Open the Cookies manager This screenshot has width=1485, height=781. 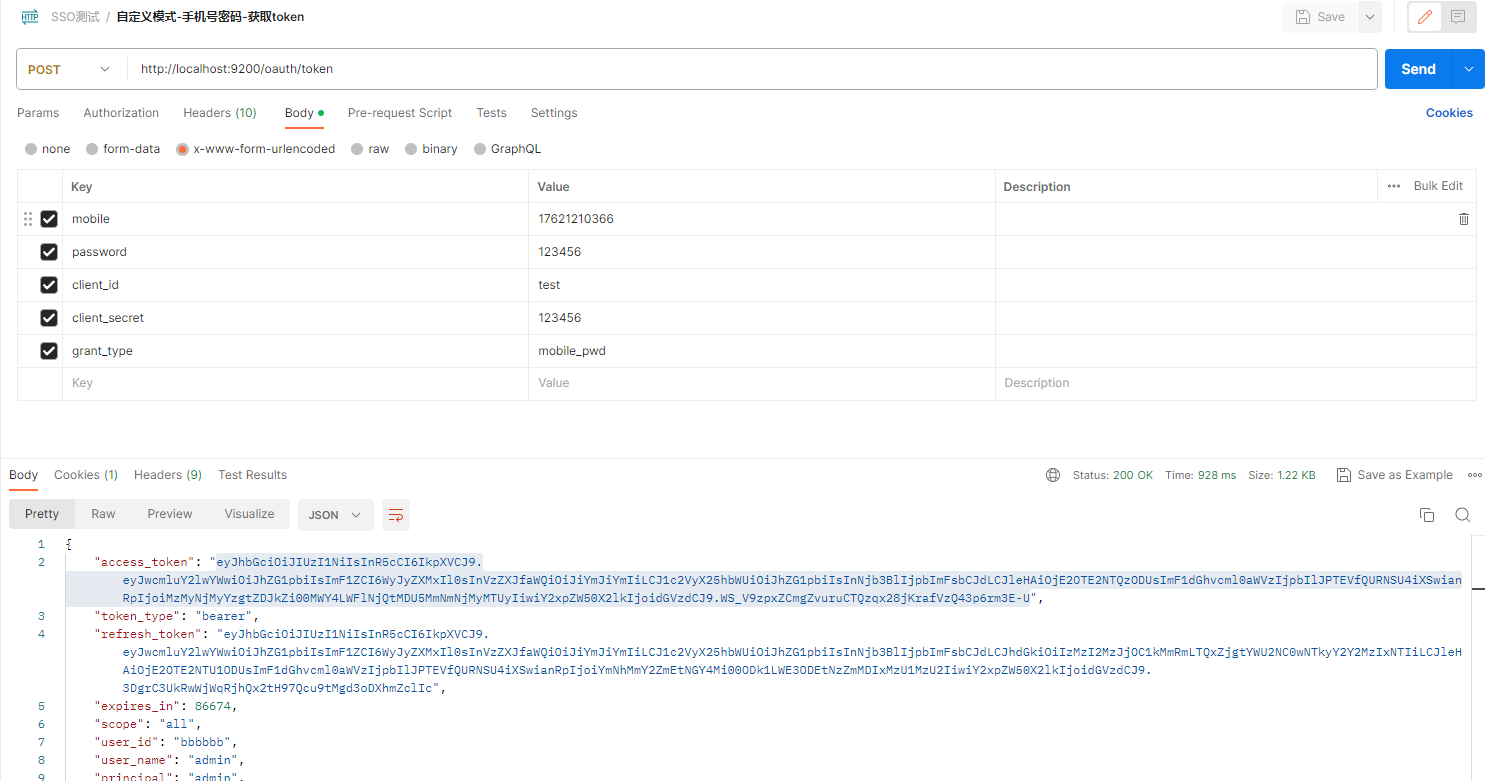[1449, 112]
